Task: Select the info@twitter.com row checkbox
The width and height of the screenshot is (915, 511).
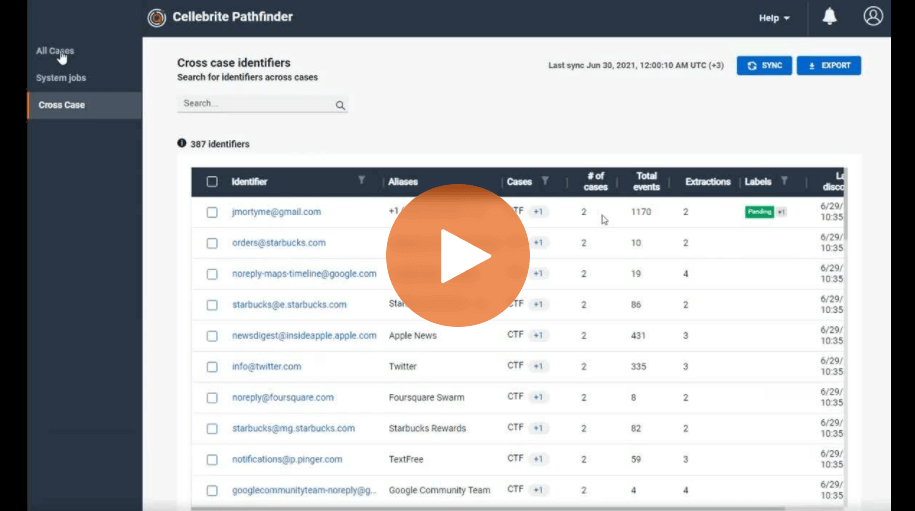Action: (212, 367)
